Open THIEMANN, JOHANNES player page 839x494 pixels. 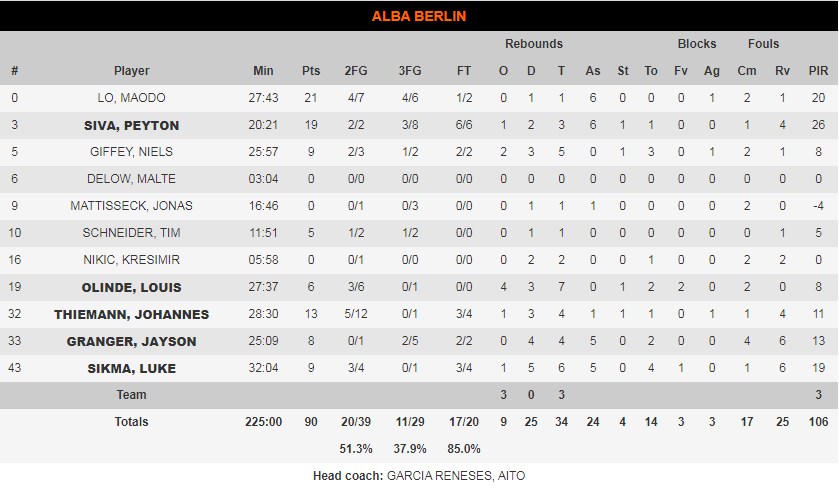pyautogui.click(x=131, y=314)
